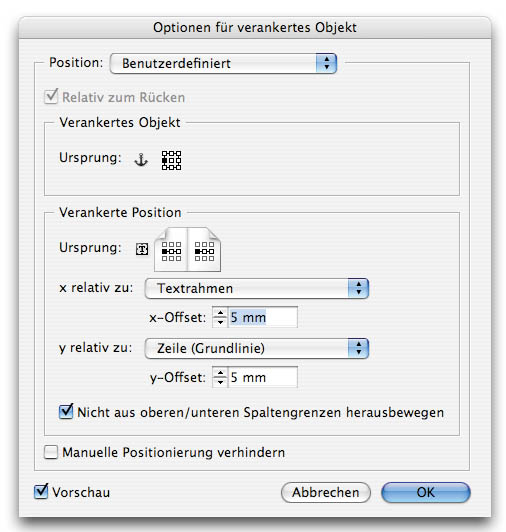Select left page reference point proxy
Viewport: 506px width, 532px height.
171,251
